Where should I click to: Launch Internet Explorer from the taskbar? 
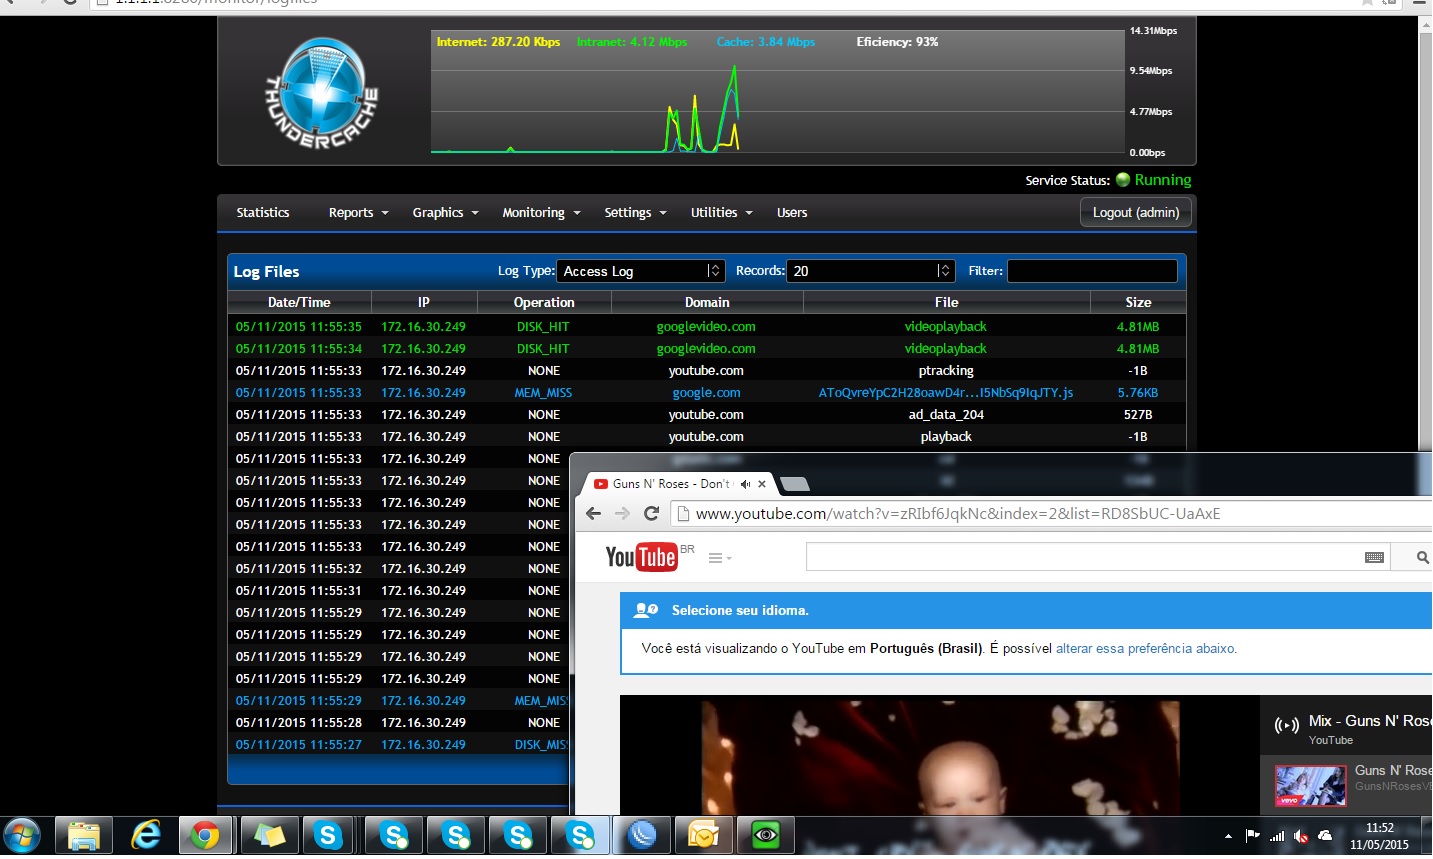pos(146,835)
